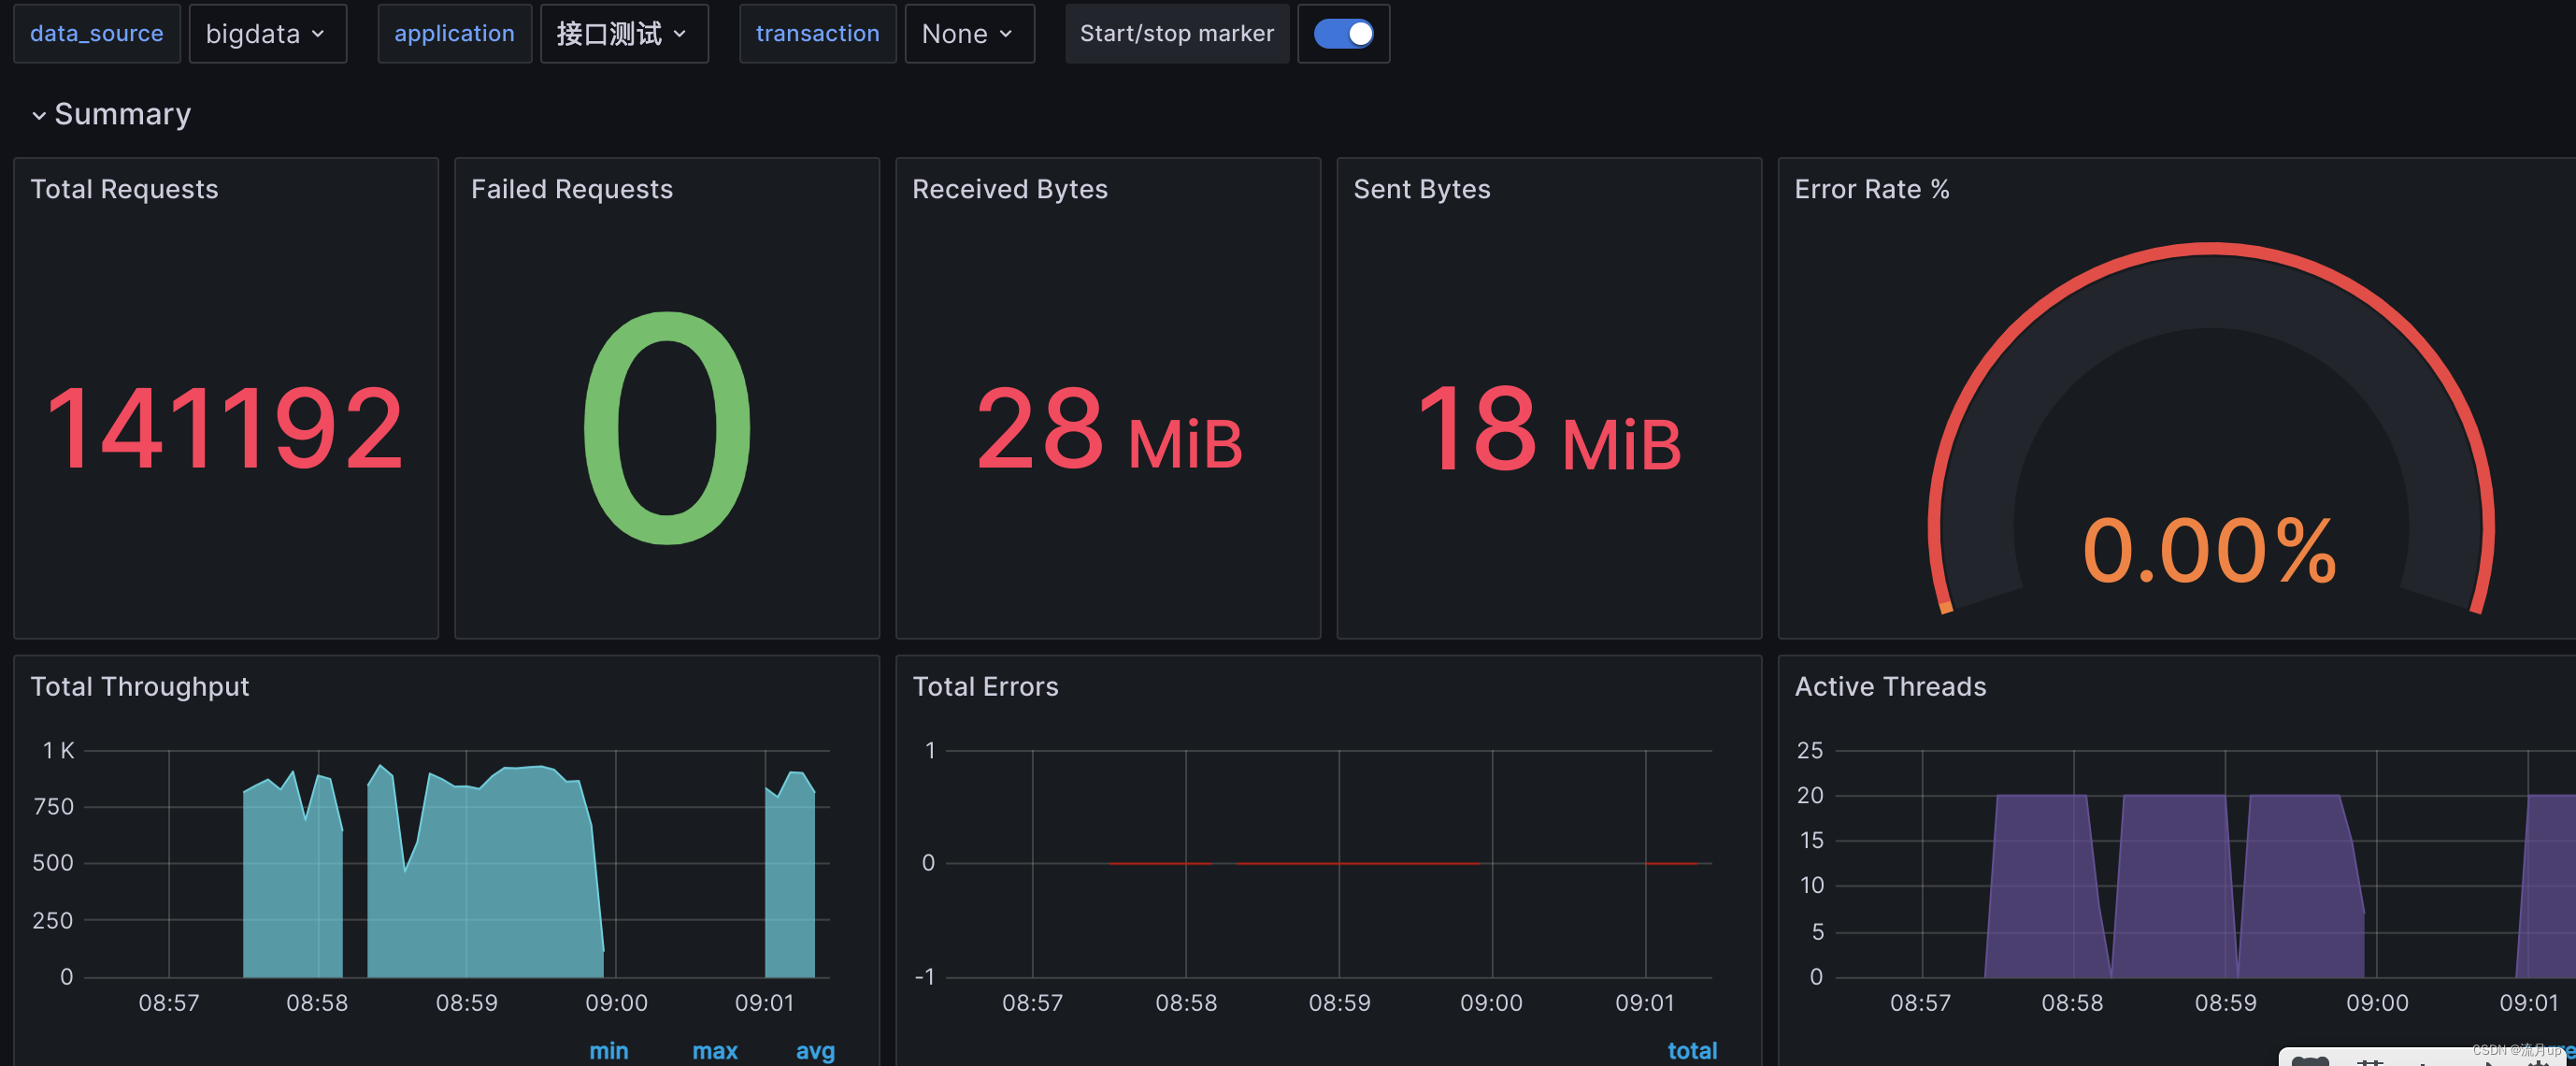2576x1066 pixels.
Task: Open the Failed Requests panel title
Action: [571, 189]
